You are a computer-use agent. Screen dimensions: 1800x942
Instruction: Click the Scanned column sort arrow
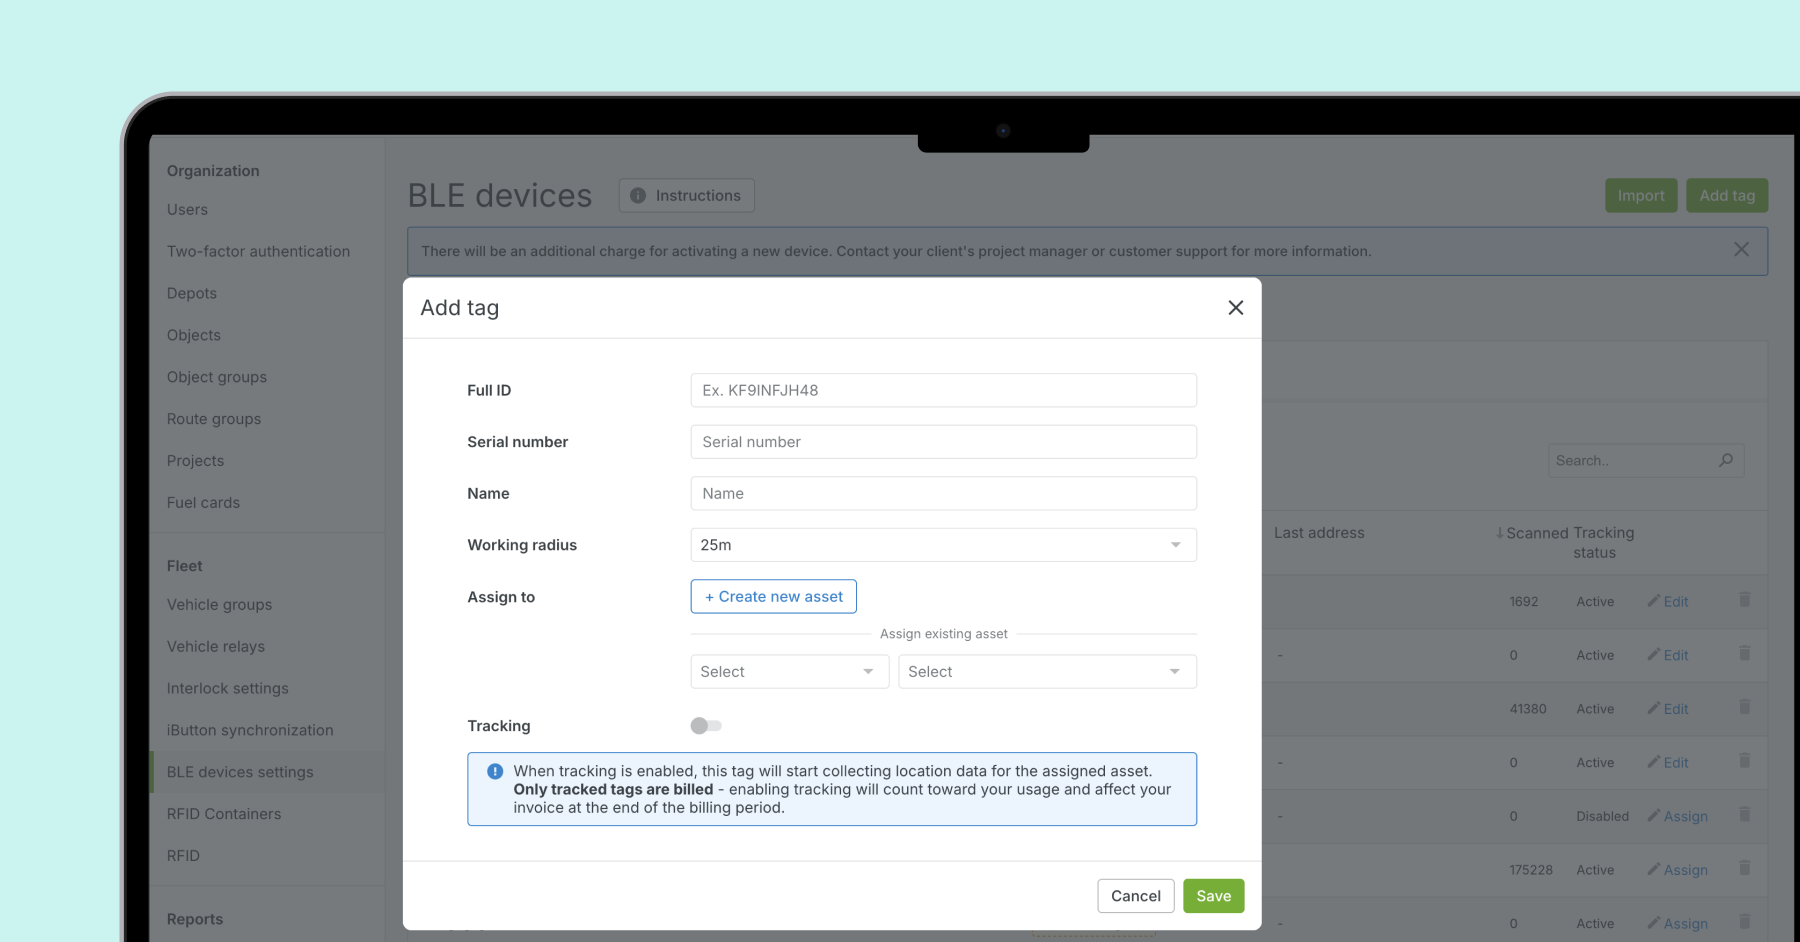tap(1500, 533)
